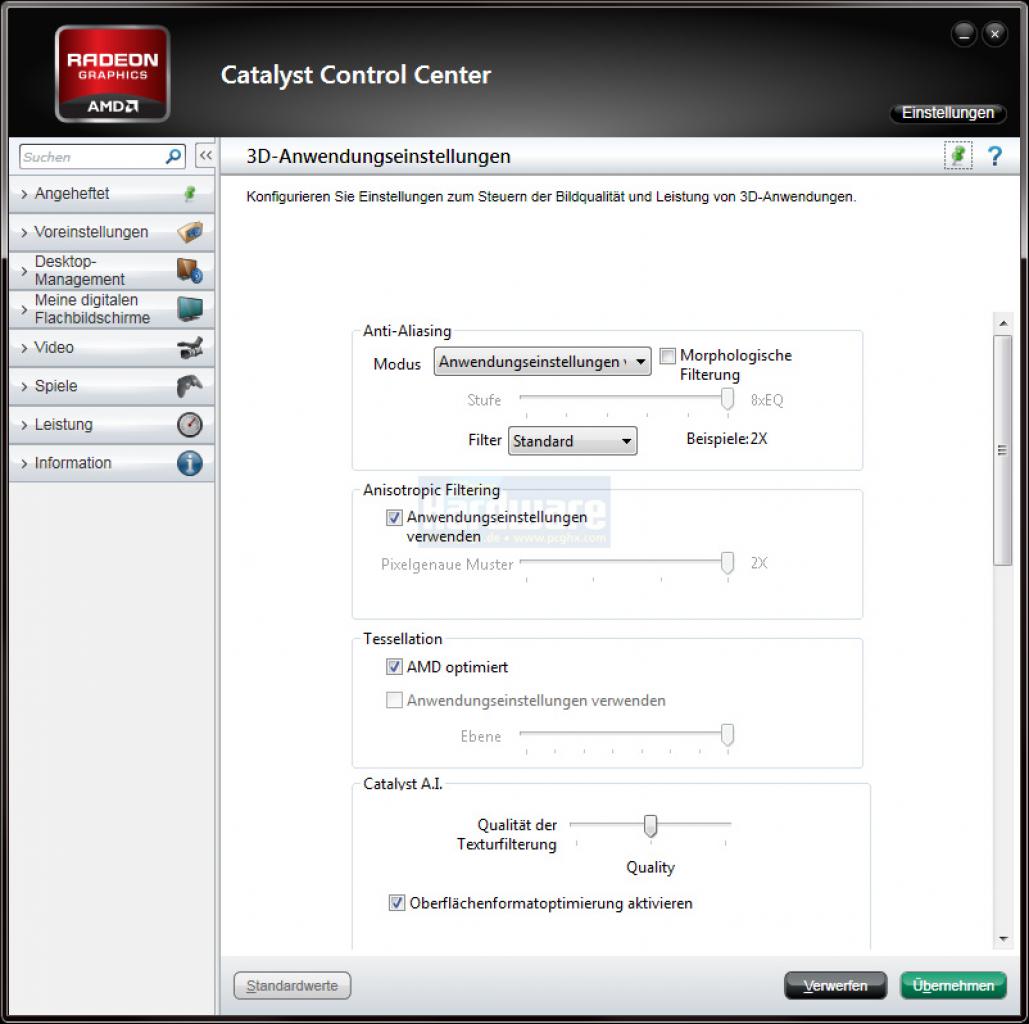The width and height of the screenshot is (1029, 1024).
Task: Toggle the AMD optimiert checkbox
Action: (x=394, y=667)
